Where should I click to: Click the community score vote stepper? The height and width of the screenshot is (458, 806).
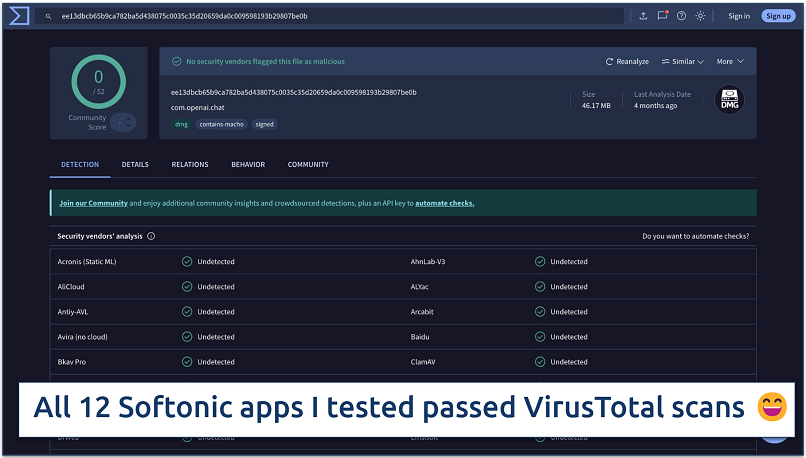(123, 122)
